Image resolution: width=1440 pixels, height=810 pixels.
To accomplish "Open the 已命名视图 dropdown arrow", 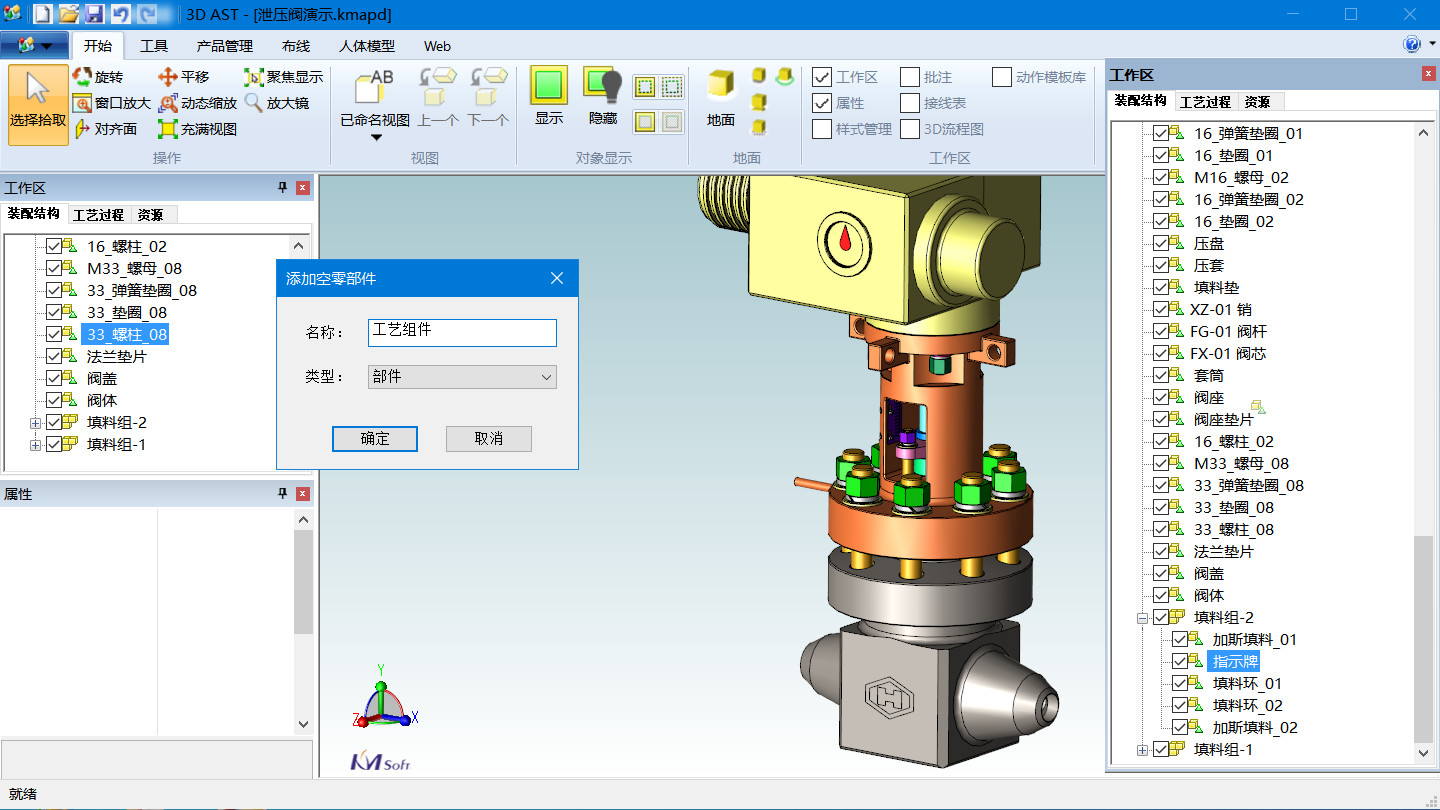I will click(376, 138).
